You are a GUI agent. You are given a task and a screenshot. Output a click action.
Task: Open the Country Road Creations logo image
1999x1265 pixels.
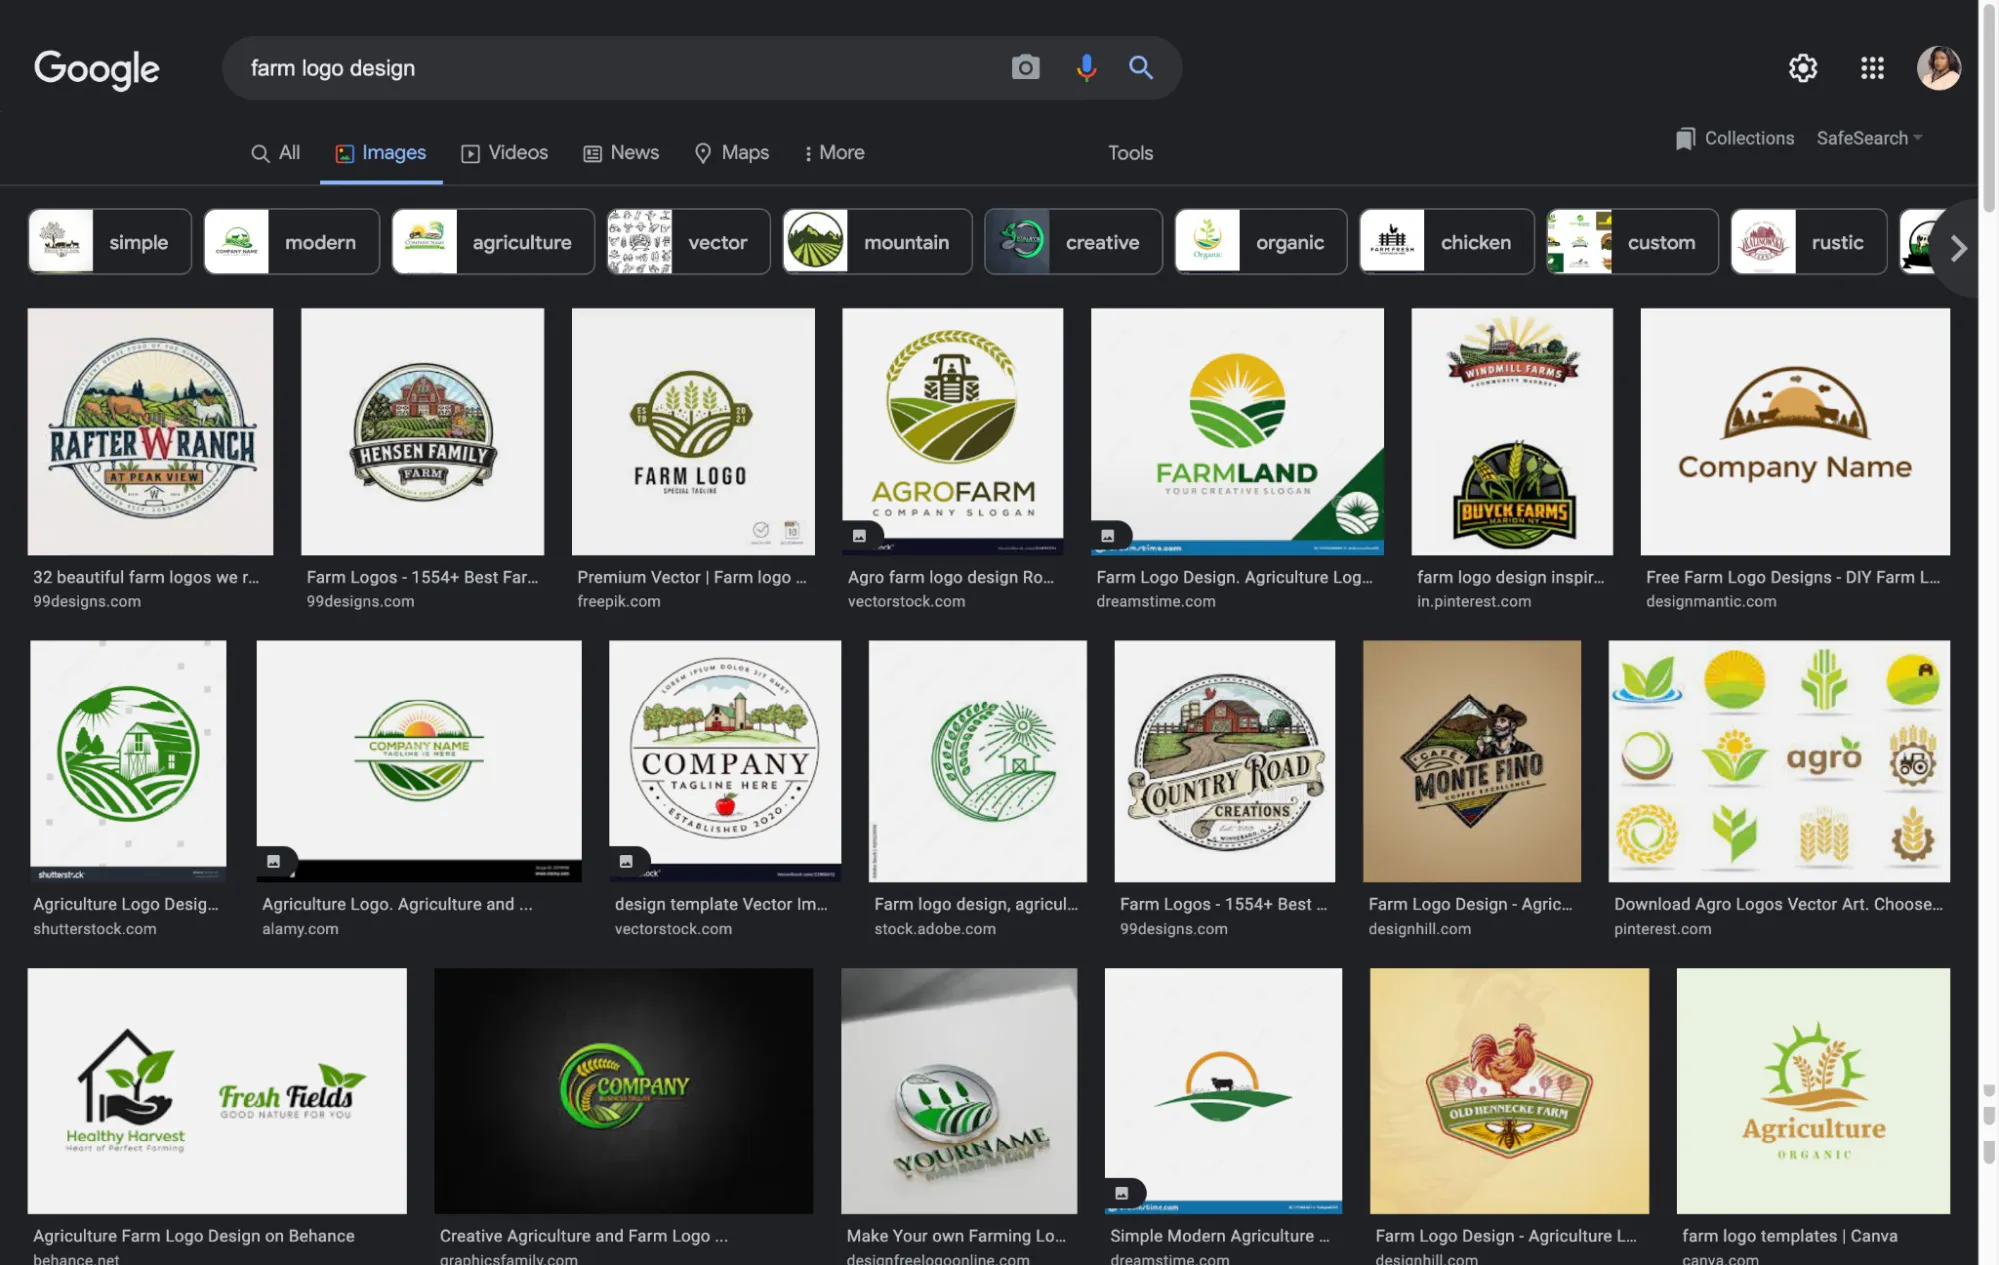pyautogui.click(x=1225, y=761)
